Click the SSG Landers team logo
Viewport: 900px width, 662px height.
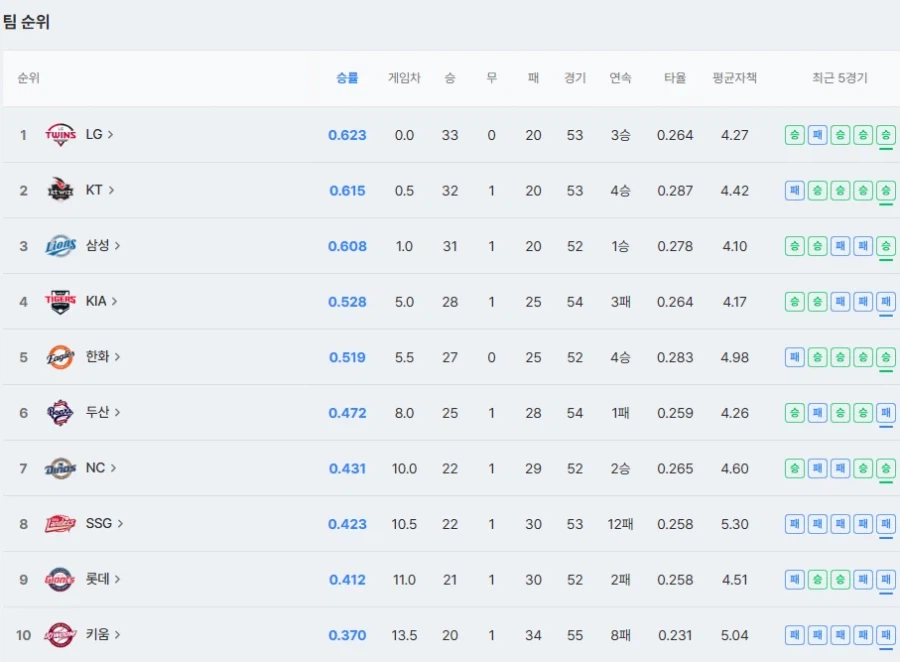click(60, 524)
